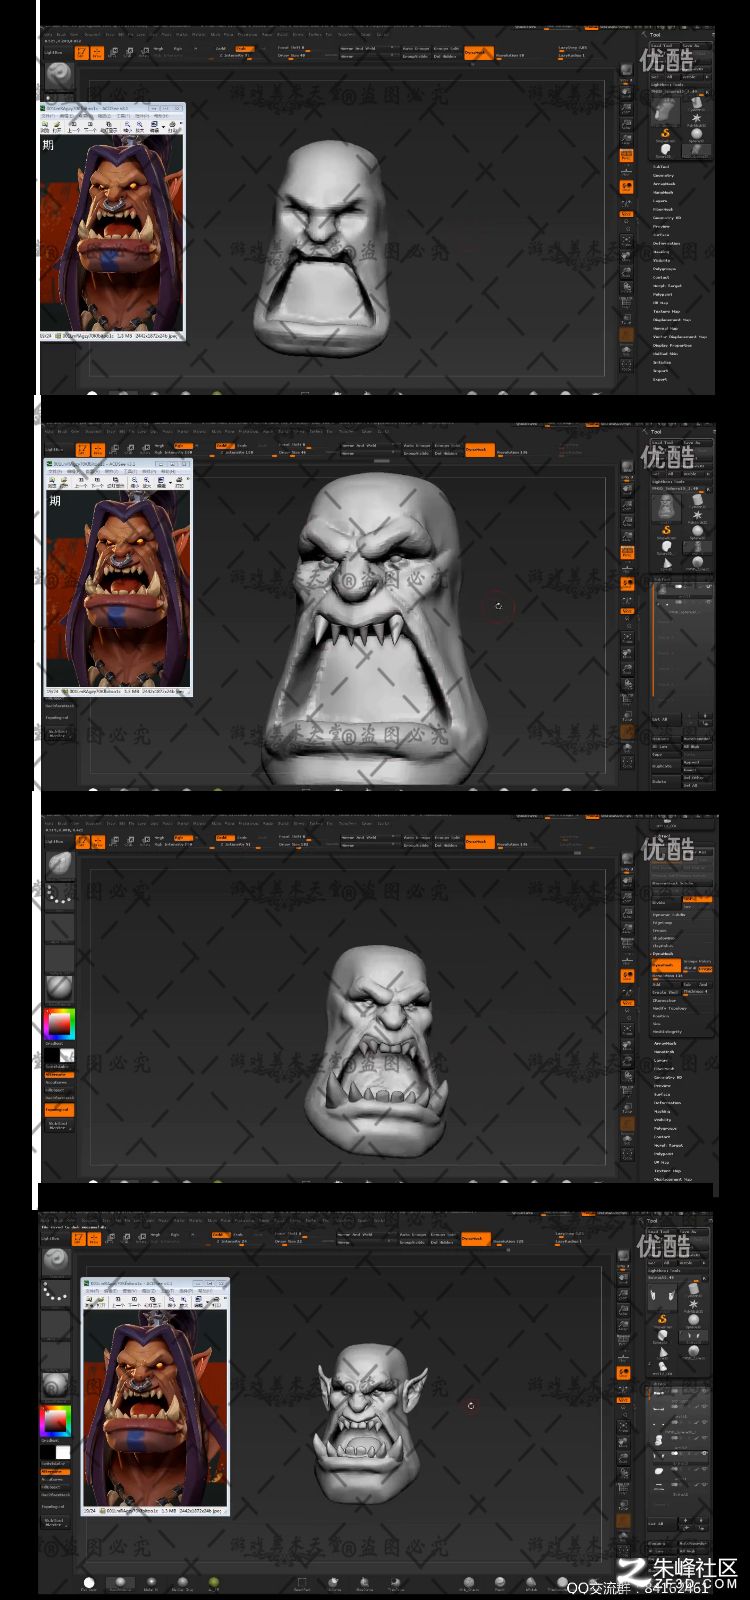The height and width of the screenshot is (1600, 750).
Task: Select the PolyMesh3D star tool icon in the rough blockout view
Action: 696,118
